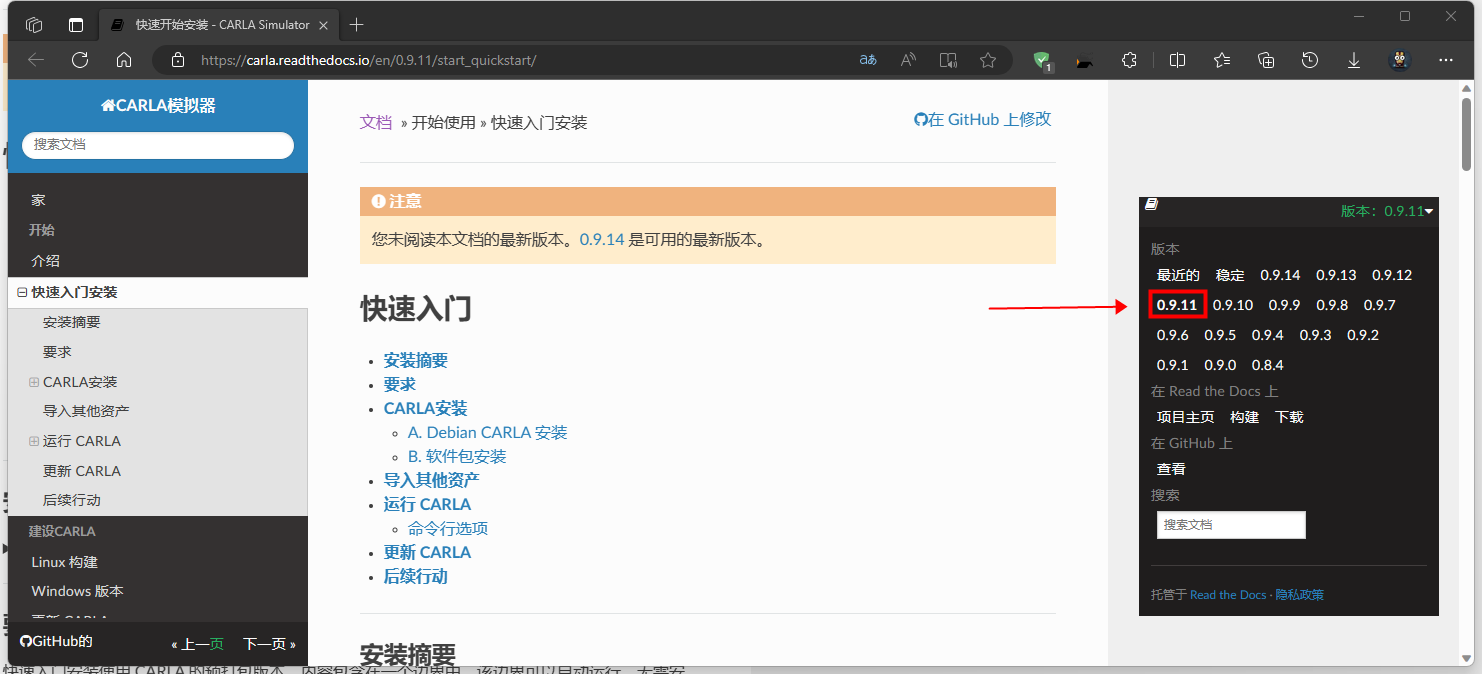Click 隐私政策 link in version panel
1482x674 pixels.
pos(1299,595)
